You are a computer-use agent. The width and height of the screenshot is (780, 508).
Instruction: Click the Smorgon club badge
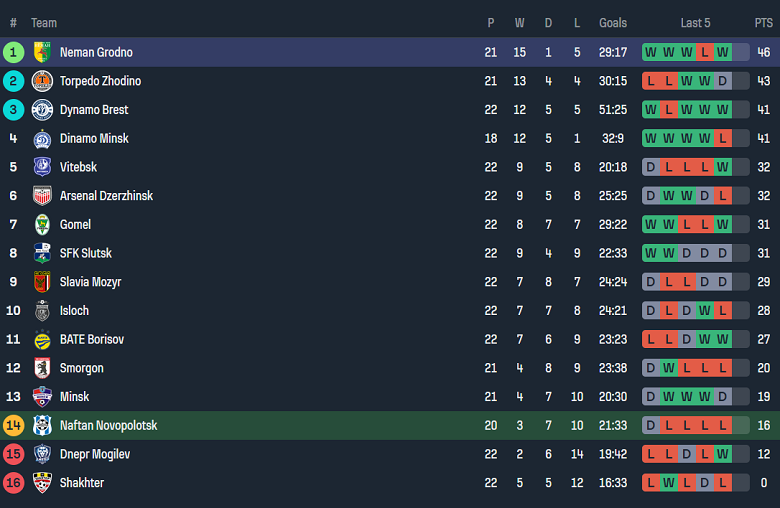(x=42, y=368)
